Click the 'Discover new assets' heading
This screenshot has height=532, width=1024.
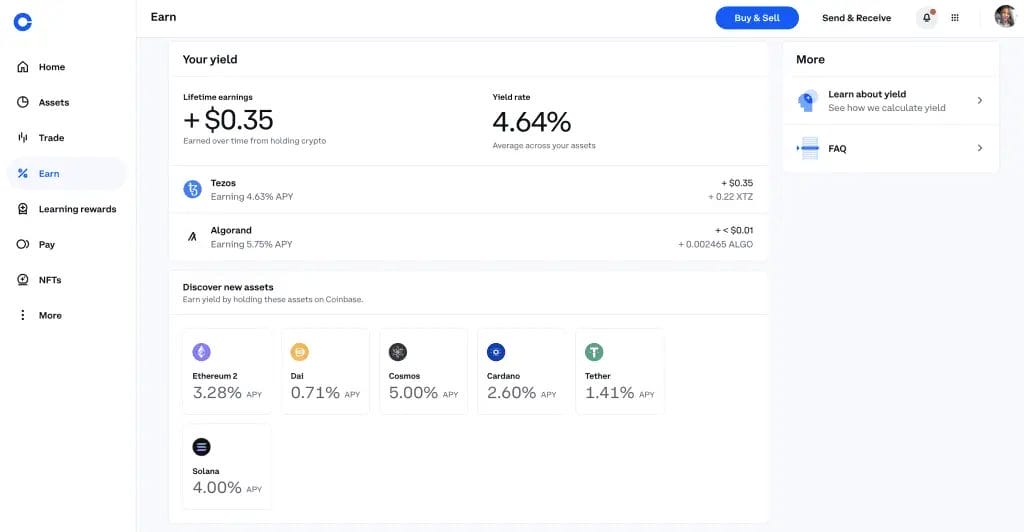tap(228, 287)
